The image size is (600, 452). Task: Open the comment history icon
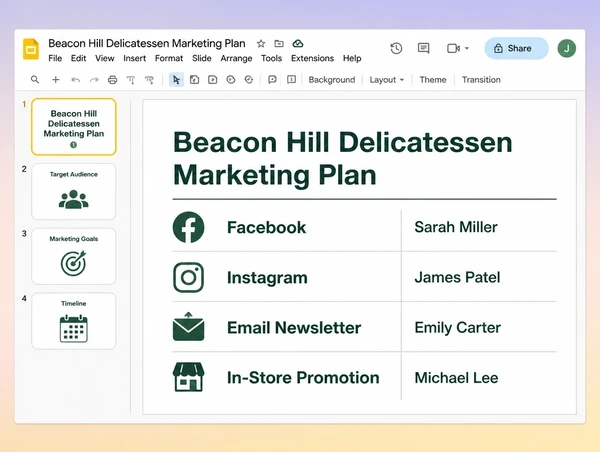[423, 48]
